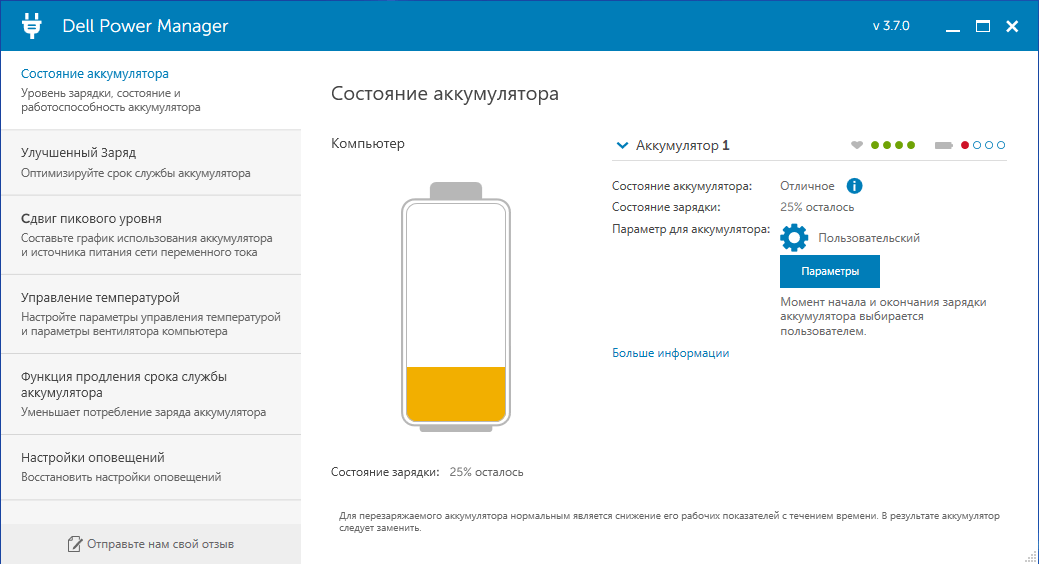Open the Улучшенный Заряд section
Viewport: 1039px width, 564px height.
tap(78, 153)
